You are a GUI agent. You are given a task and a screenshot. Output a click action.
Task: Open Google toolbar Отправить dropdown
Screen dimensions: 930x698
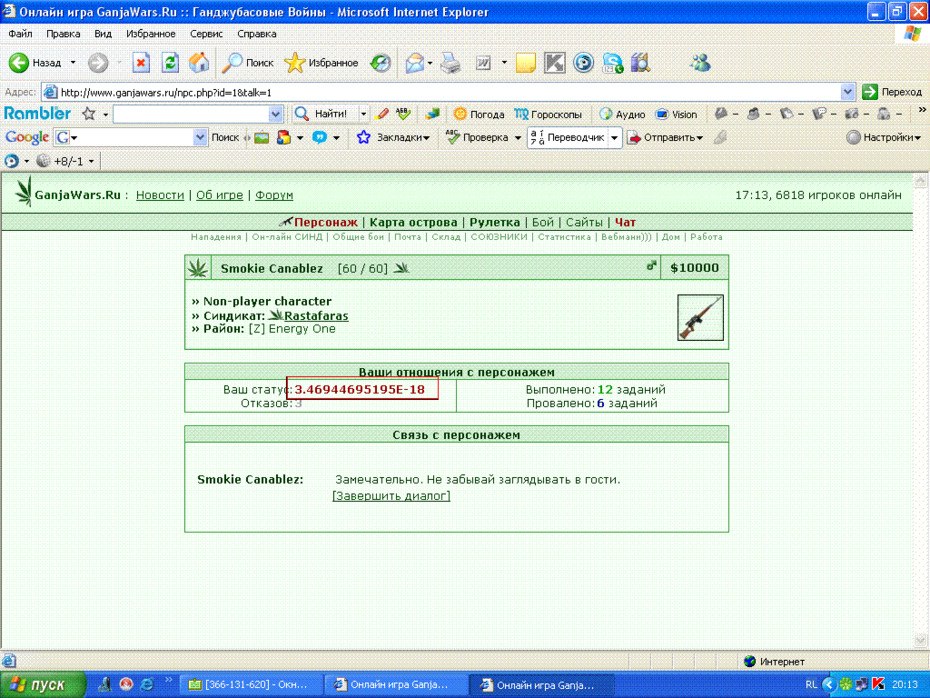coord(665,138)
